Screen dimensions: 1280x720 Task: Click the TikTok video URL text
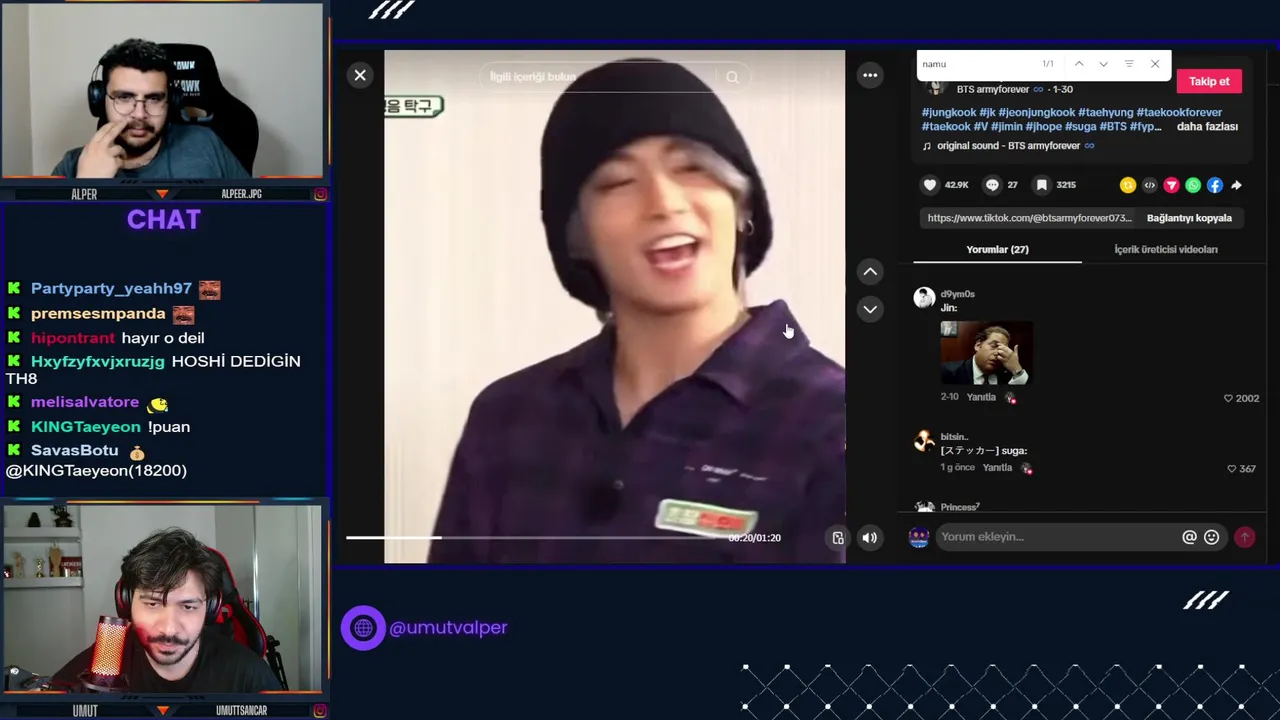click(1029, 218)
